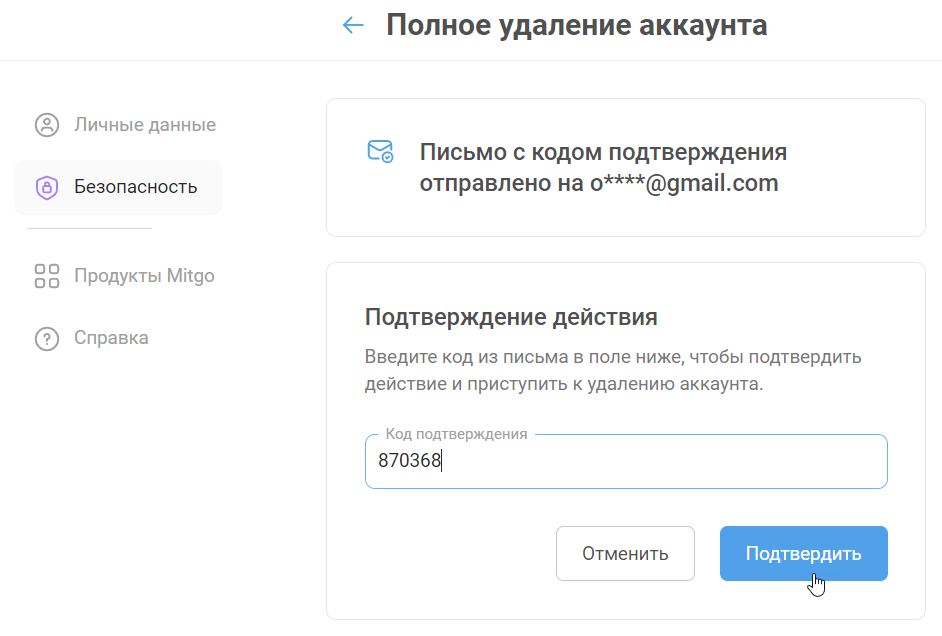The height and width of the screenshot is (636, 942).
Task: Go to Продукты Mitgo section label
Action: pos(144,276)
